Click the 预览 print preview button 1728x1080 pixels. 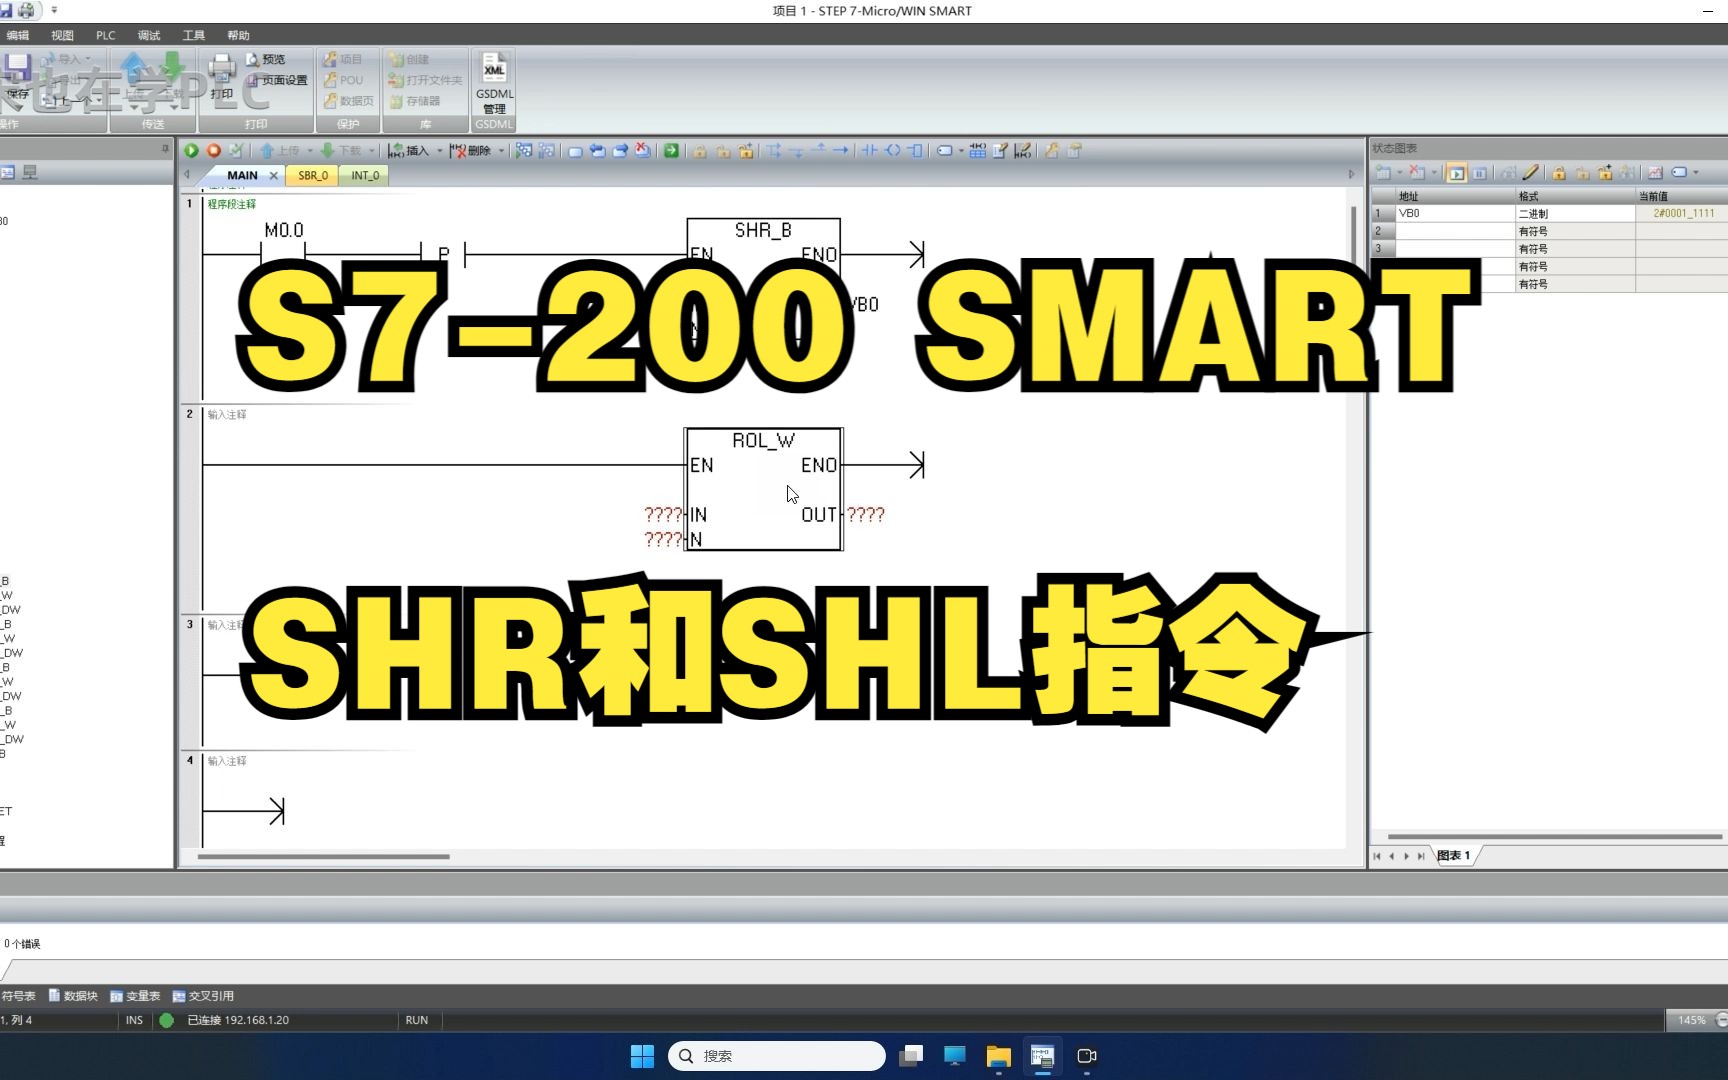[265, 59]
